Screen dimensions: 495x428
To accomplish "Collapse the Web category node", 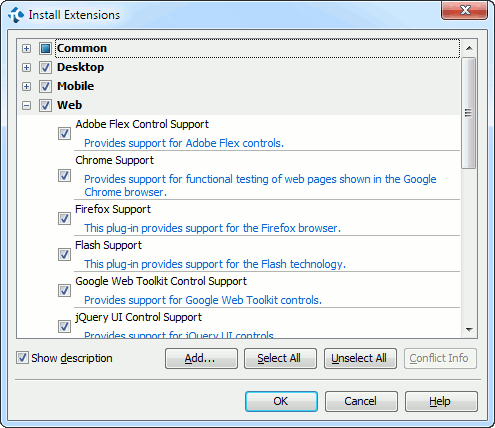I will pos(26,106).
